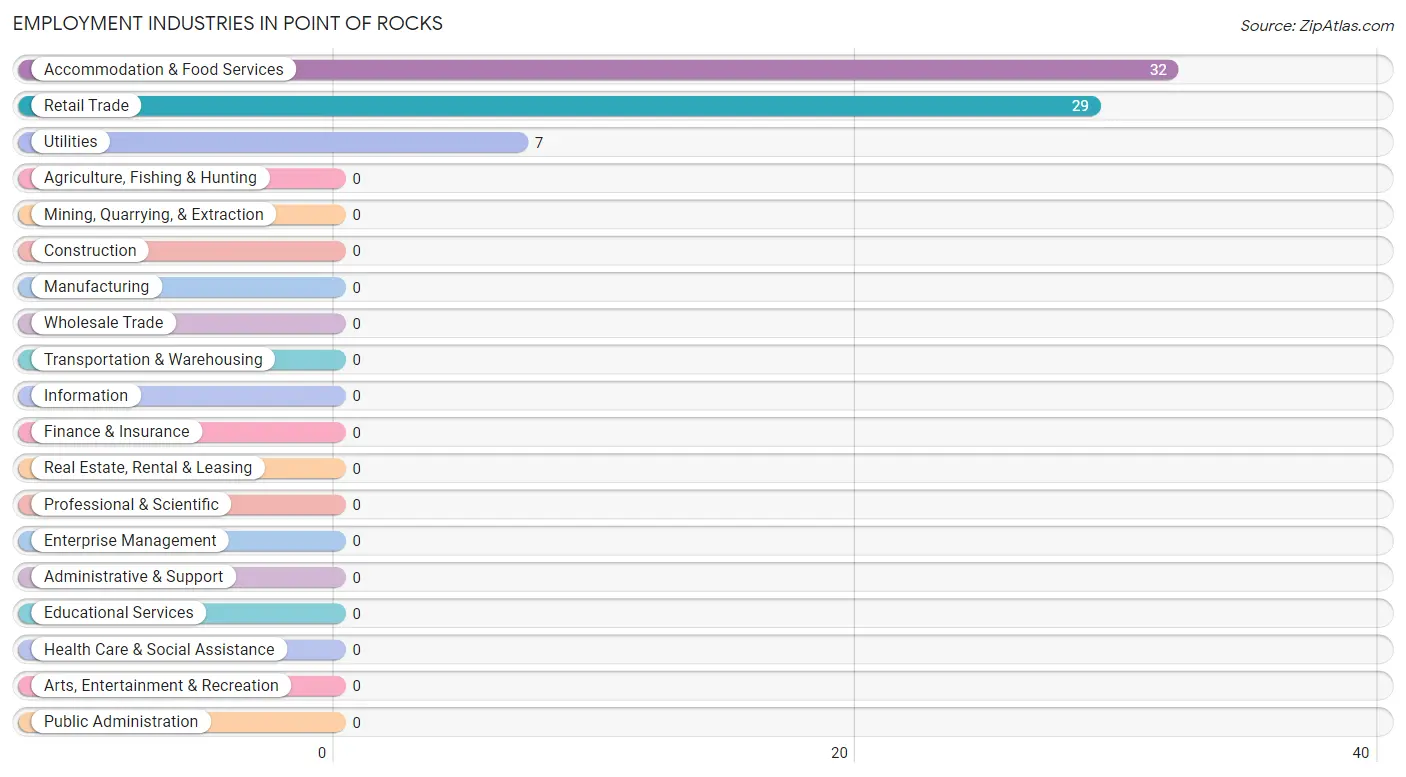Viewport: 1406px width, 777px height.
Task: Click the x-axis tick label 0
Action: [322, 753]
